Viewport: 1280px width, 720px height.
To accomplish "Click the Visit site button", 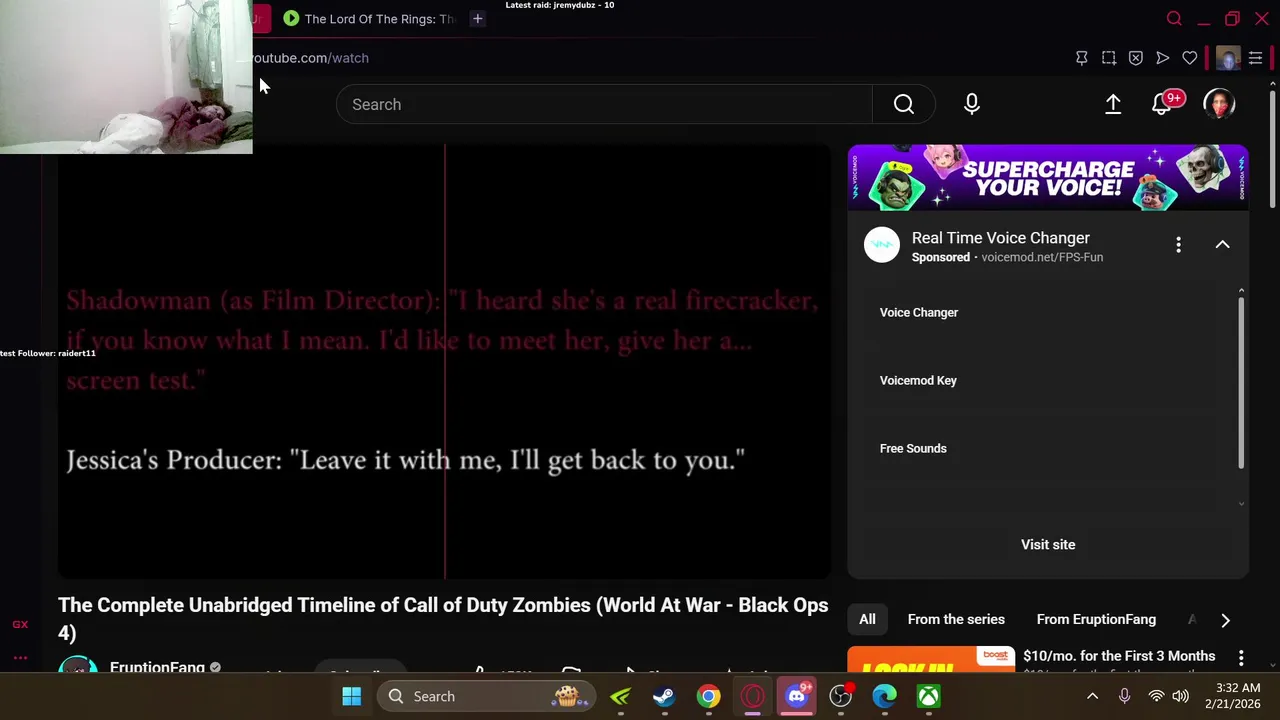I will click(1048, 545).
